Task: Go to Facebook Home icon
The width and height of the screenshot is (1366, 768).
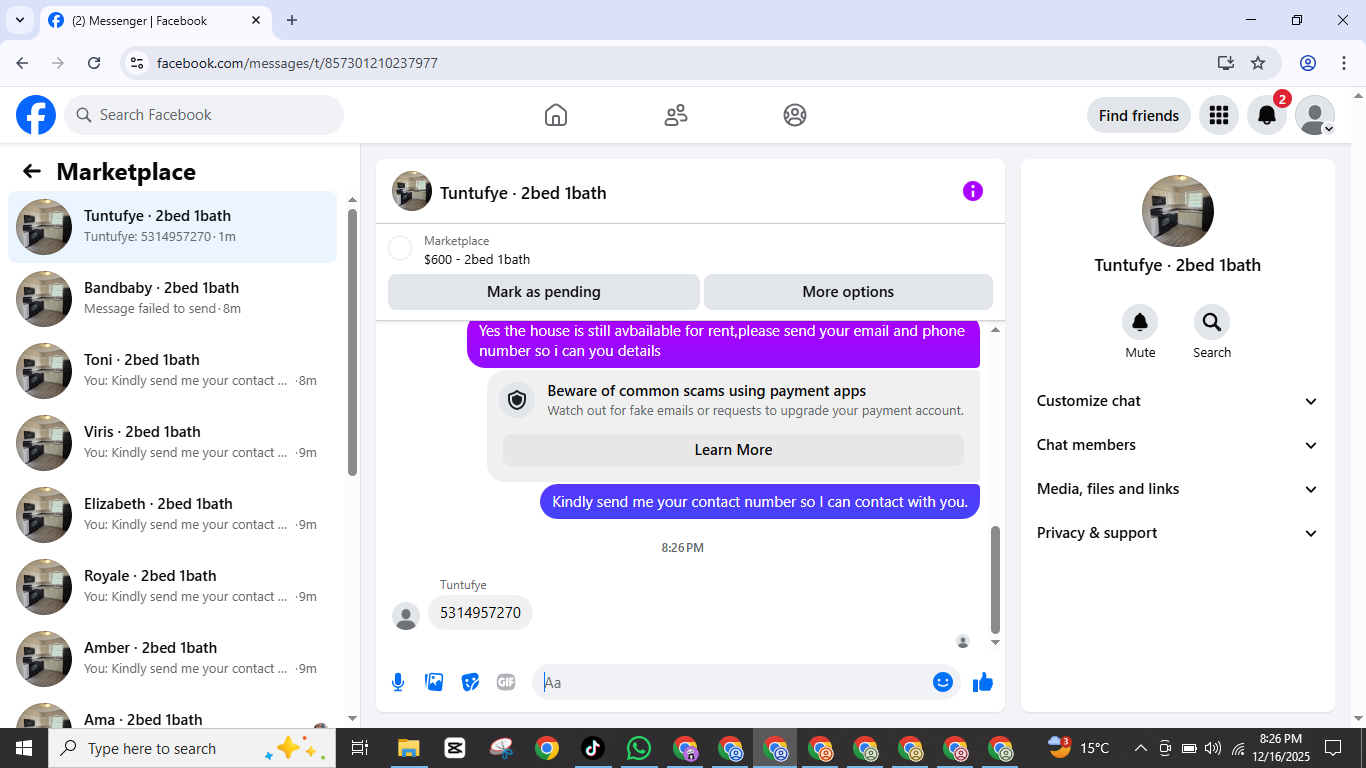Action: click(556, 115)
